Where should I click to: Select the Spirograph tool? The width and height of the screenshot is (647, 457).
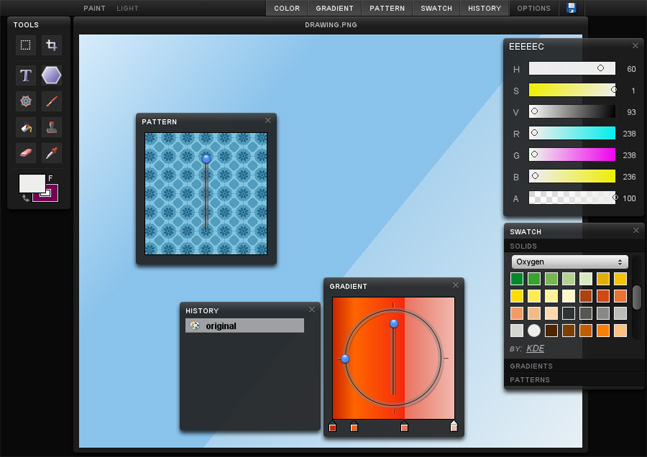(26, 101)
